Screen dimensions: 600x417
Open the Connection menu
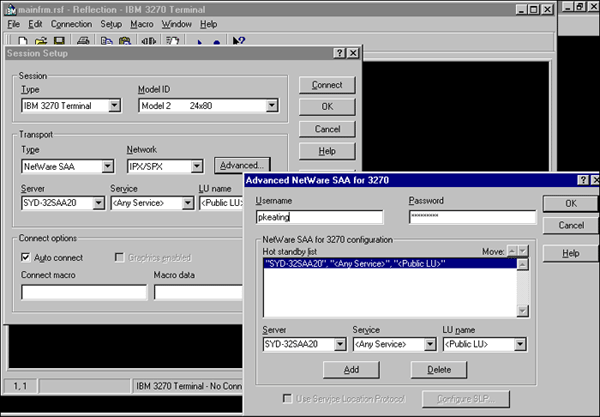tap(71, 24)
